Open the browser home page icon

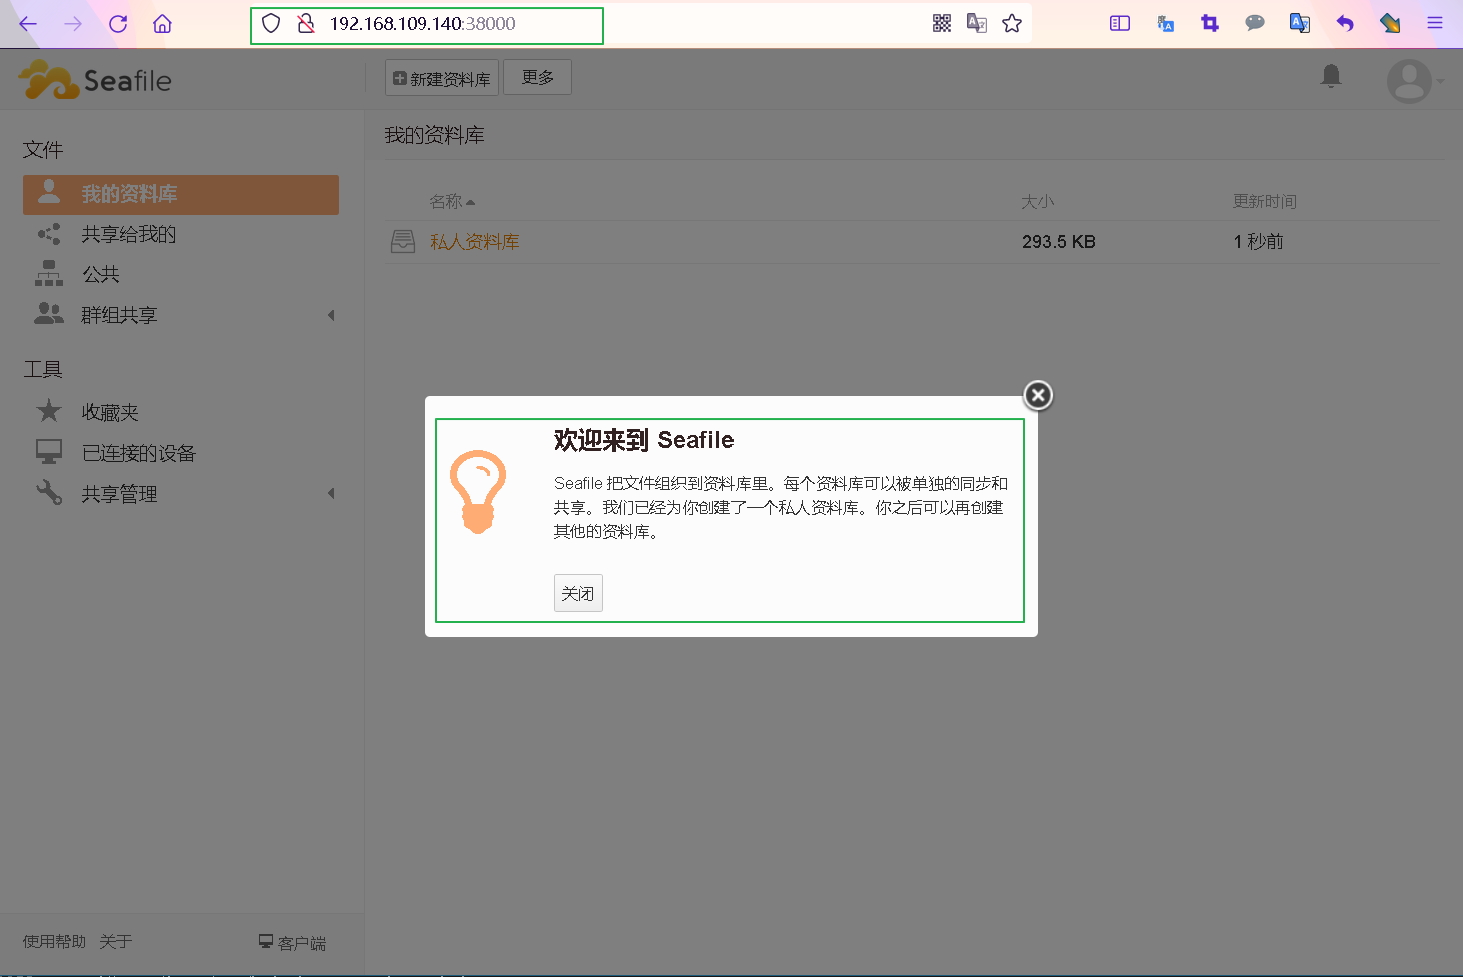(162, 24)
